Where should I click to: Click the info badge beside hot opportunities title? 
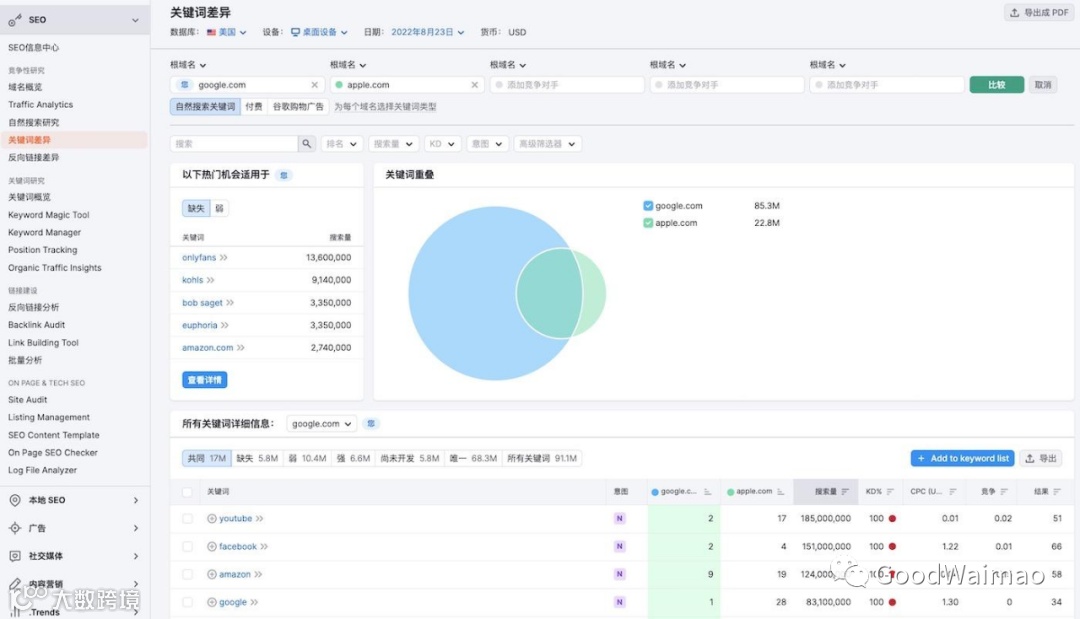click(283, 175)
